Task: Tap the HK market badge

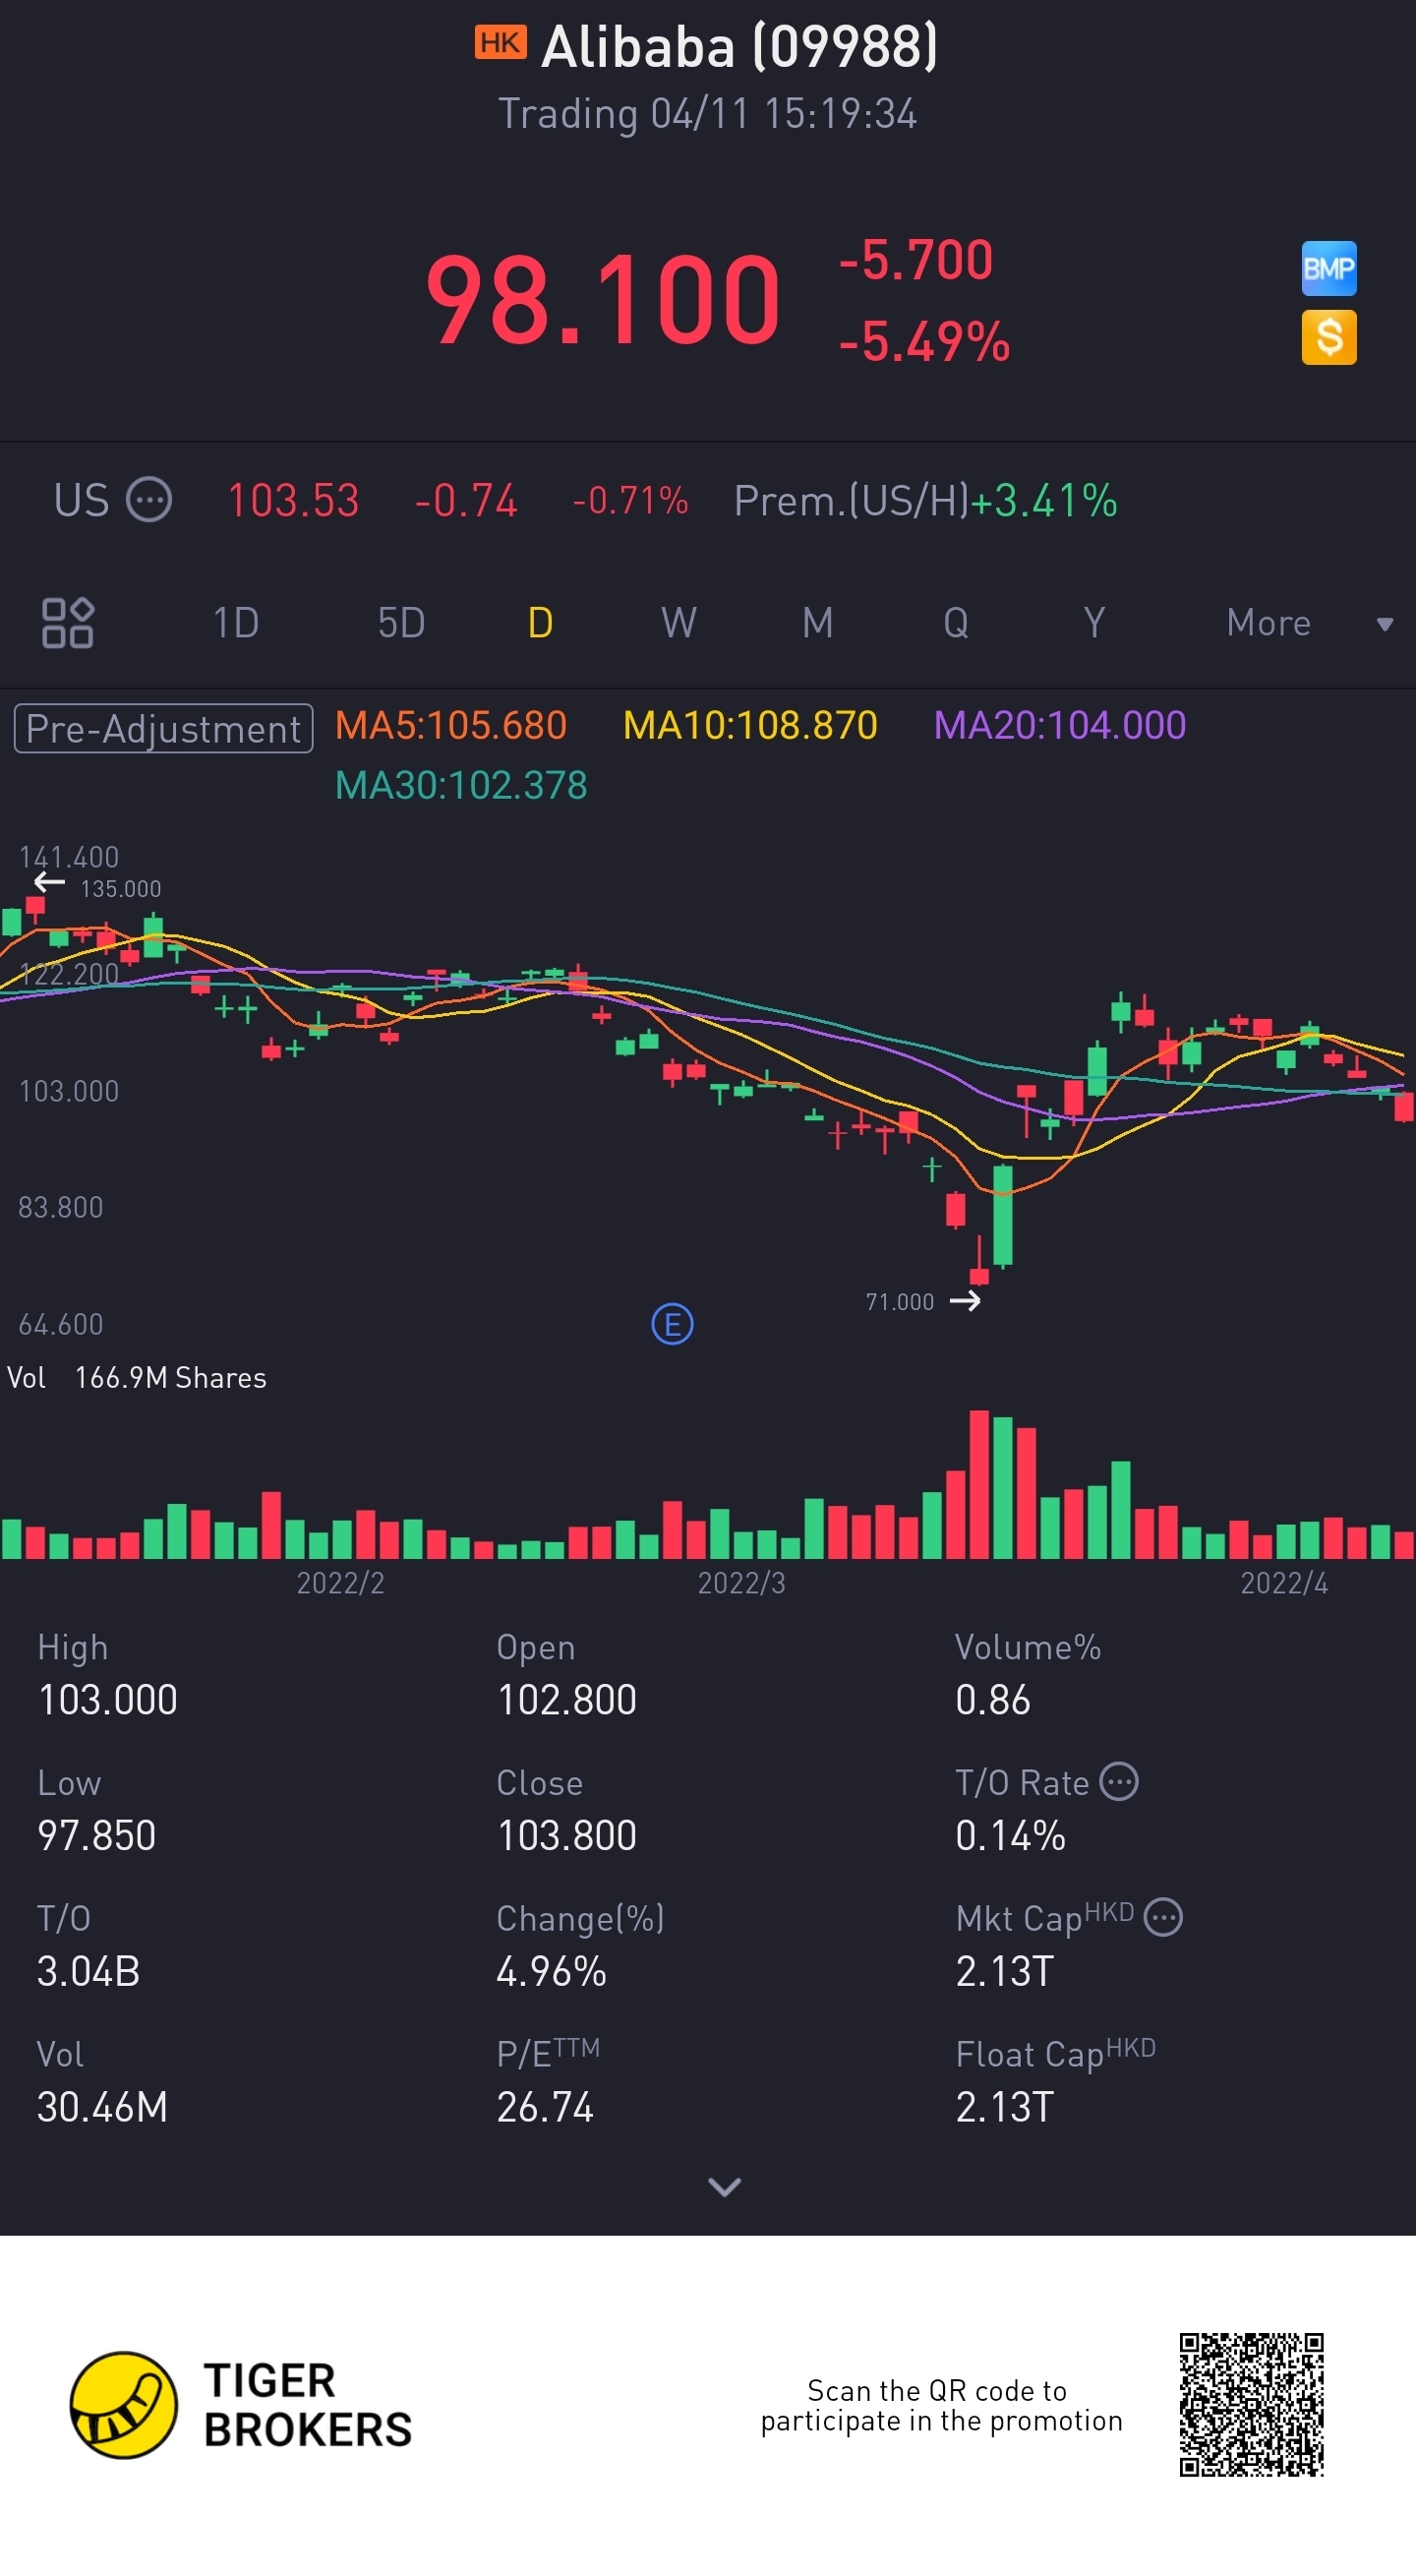Action: tap(500, 43)
